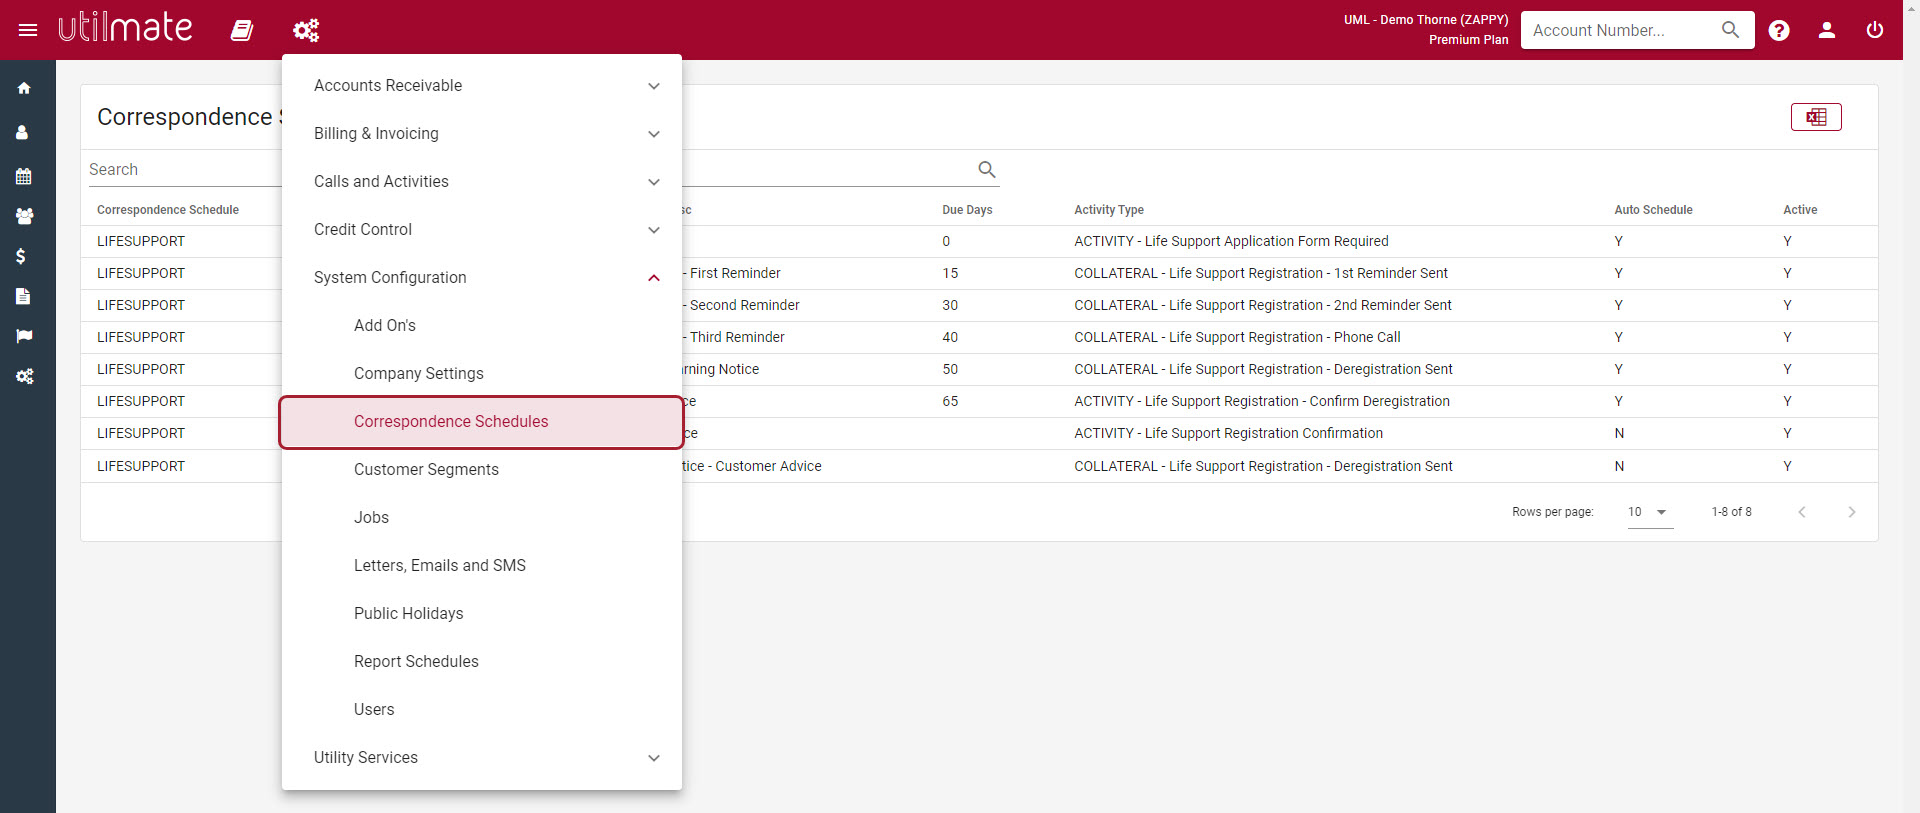Select Letters, Emails and SMS menu item
Viewport: 1920px width, 813px height.
(x=440, y=566)
